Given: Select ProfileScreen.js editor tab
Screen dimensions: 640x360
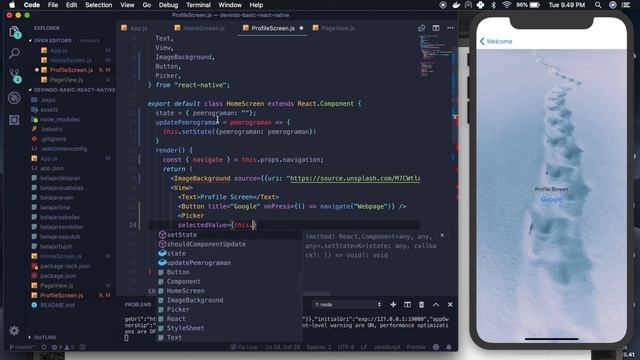Looking at the screenshot, I should (x=273, y=28).
